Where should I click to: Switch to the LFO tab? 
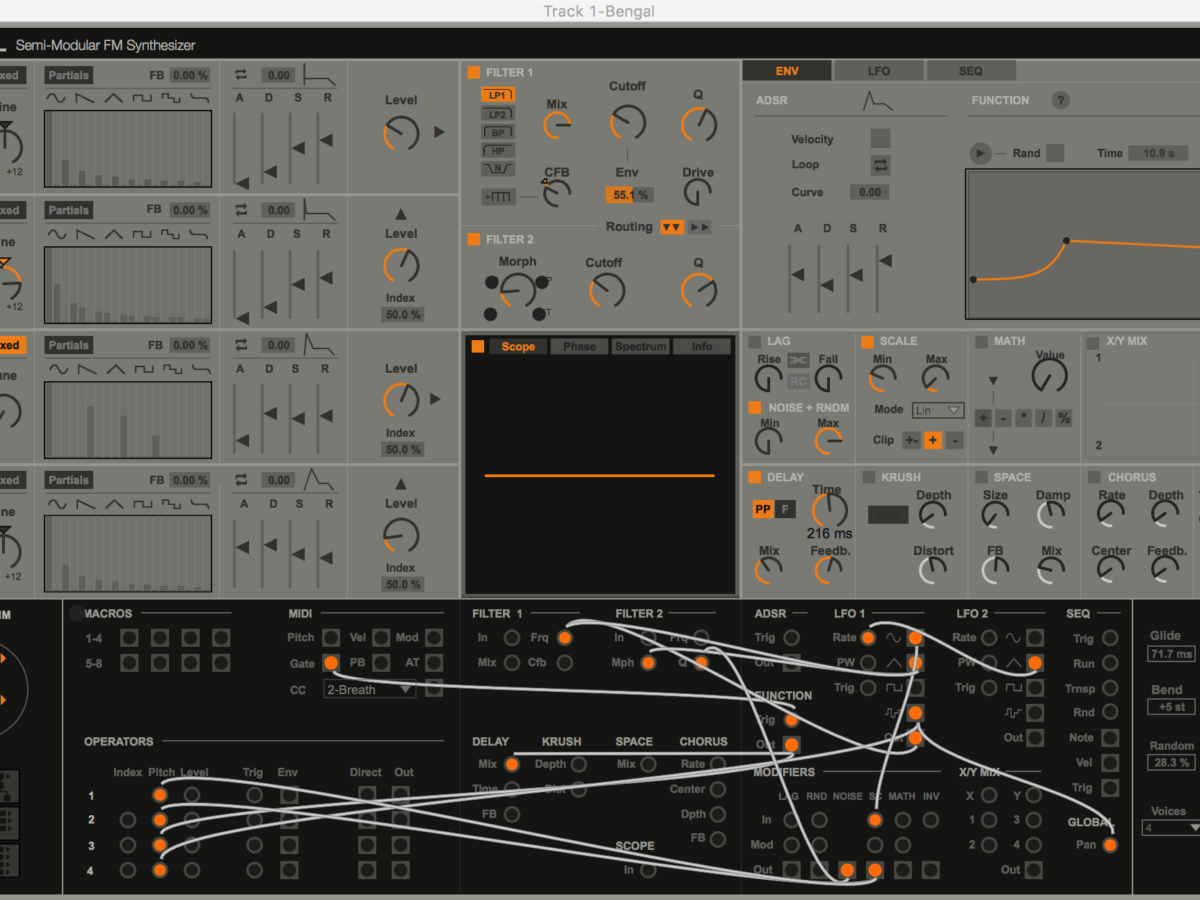(878, 71)
